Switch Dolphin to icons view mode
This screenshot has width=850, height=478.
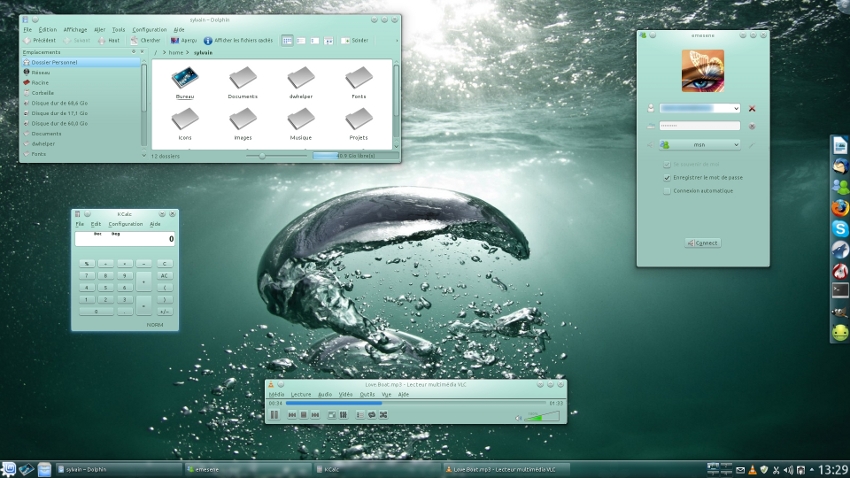287,41
